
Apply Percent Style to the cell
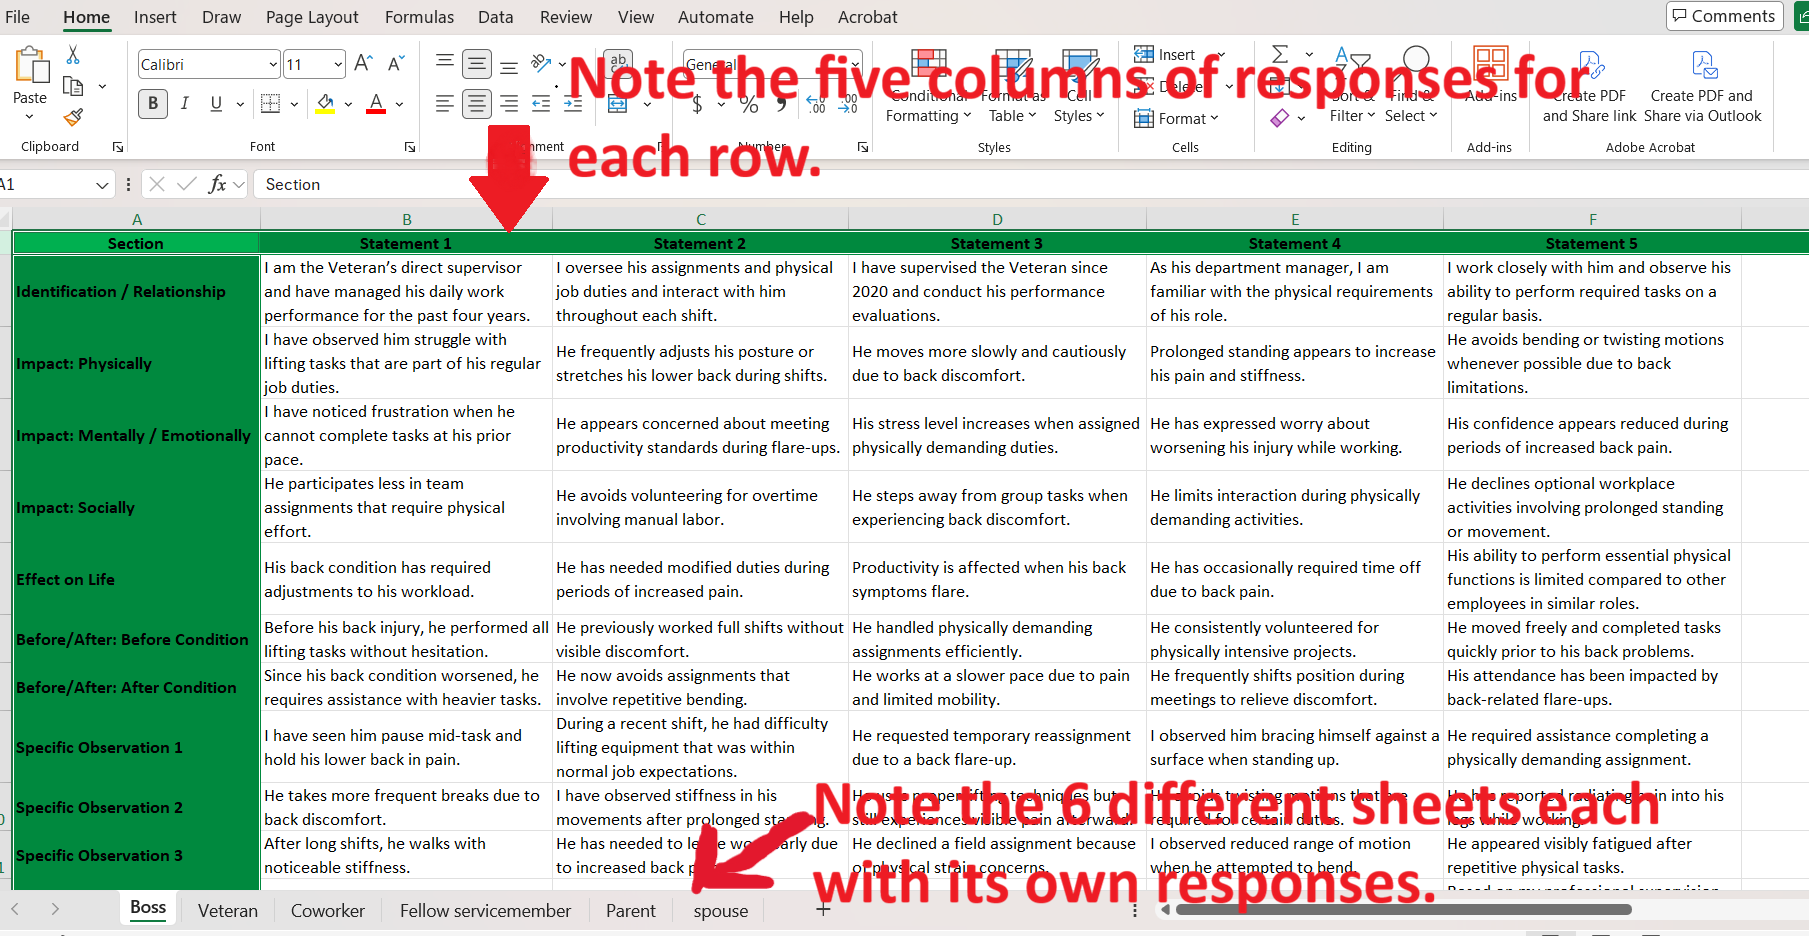click(748, 104)
